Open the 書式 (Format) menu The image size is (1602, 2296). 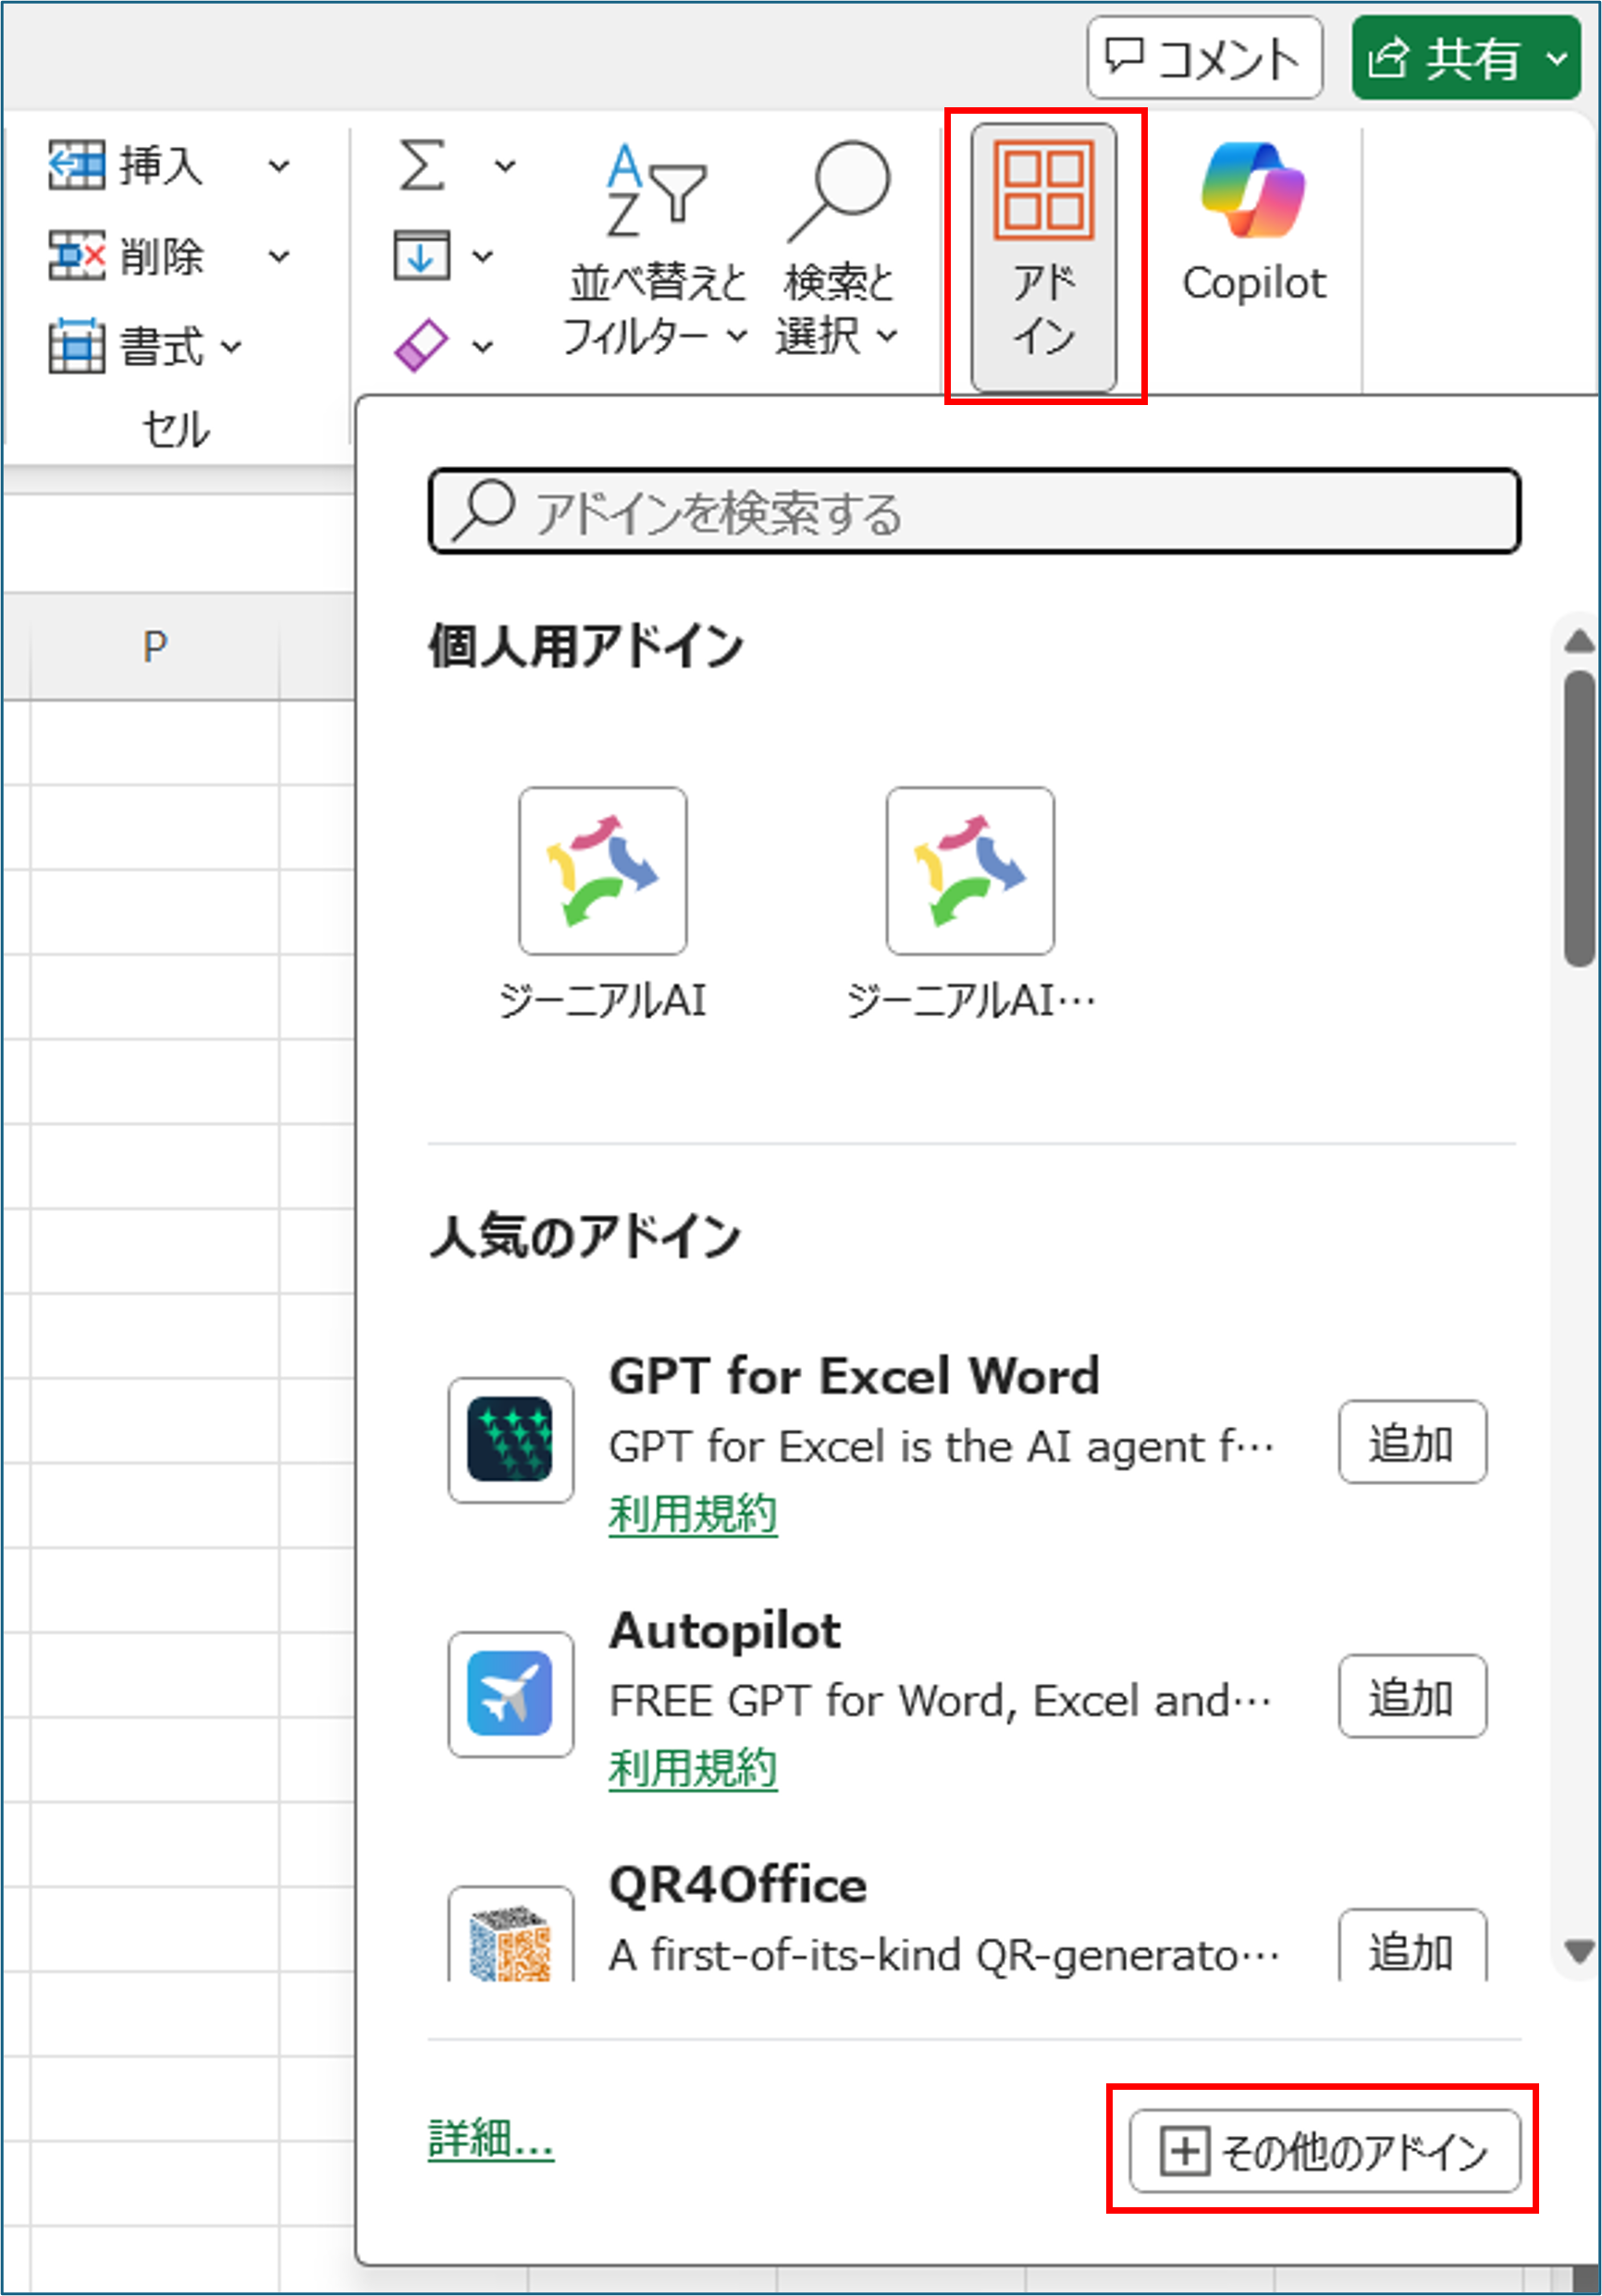pyautogui.click(x=146, y=347)
